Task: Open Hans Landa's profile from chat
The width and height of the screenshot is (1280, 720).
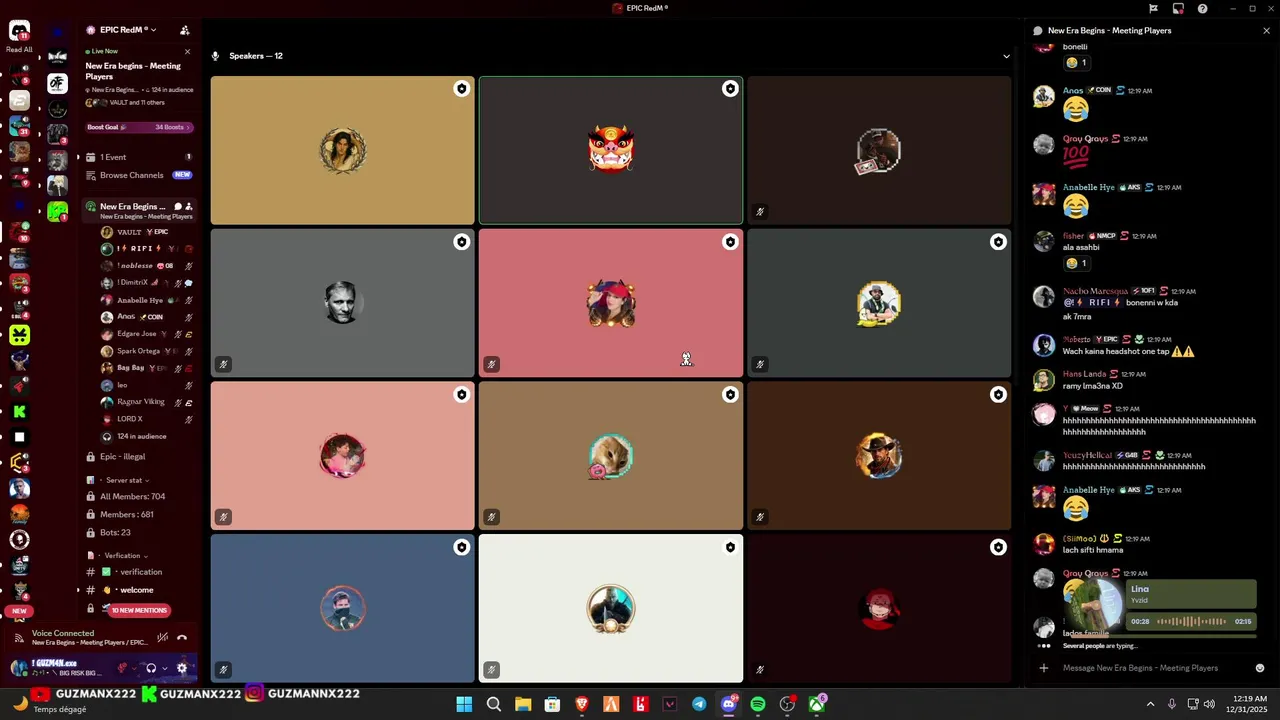Action: (x=1085, y=374)
